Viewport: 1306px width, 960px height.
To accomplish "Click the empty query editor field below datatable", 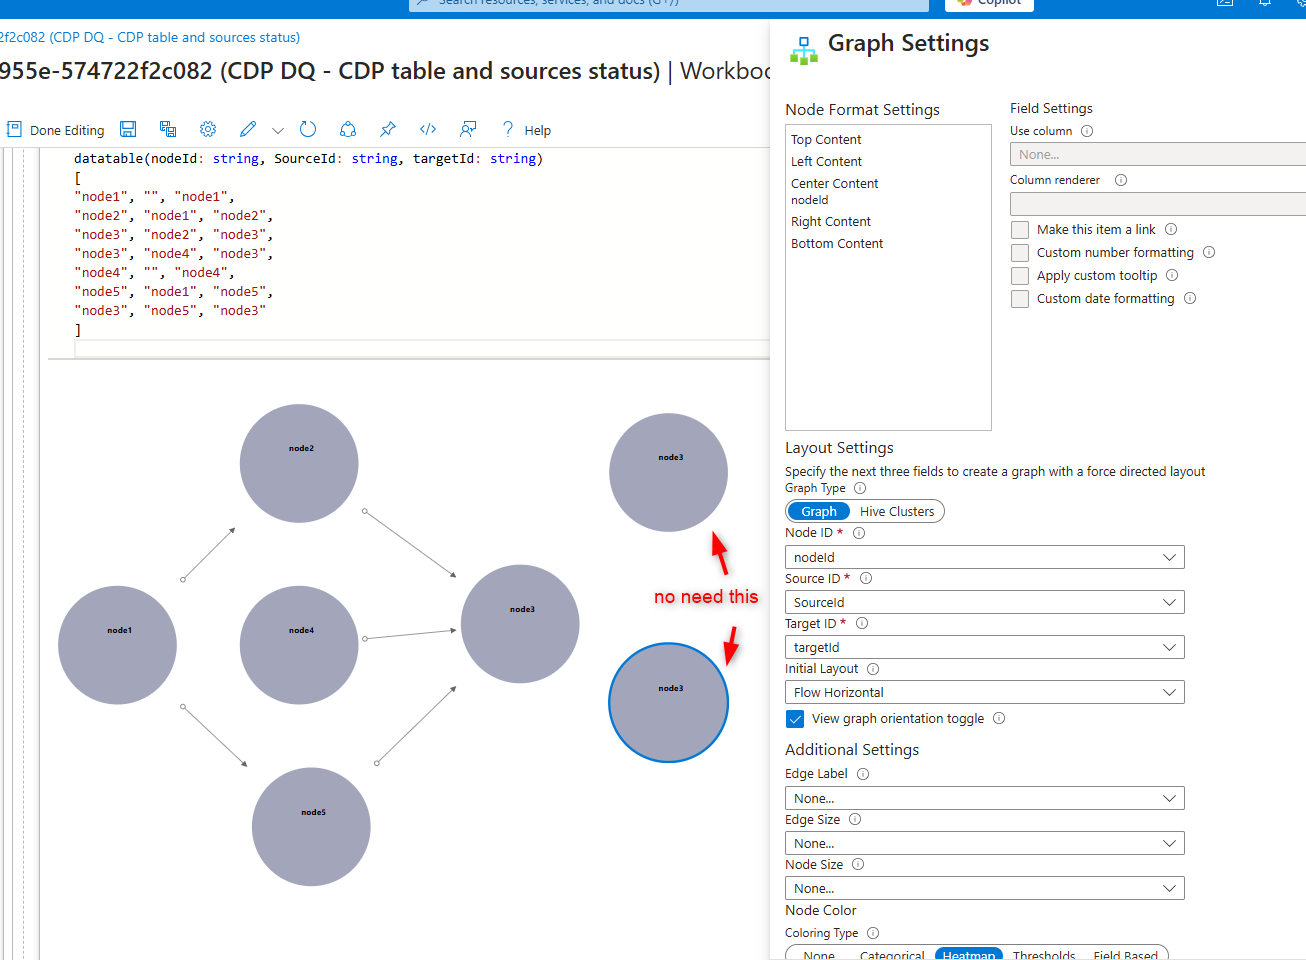I will 422,348.
